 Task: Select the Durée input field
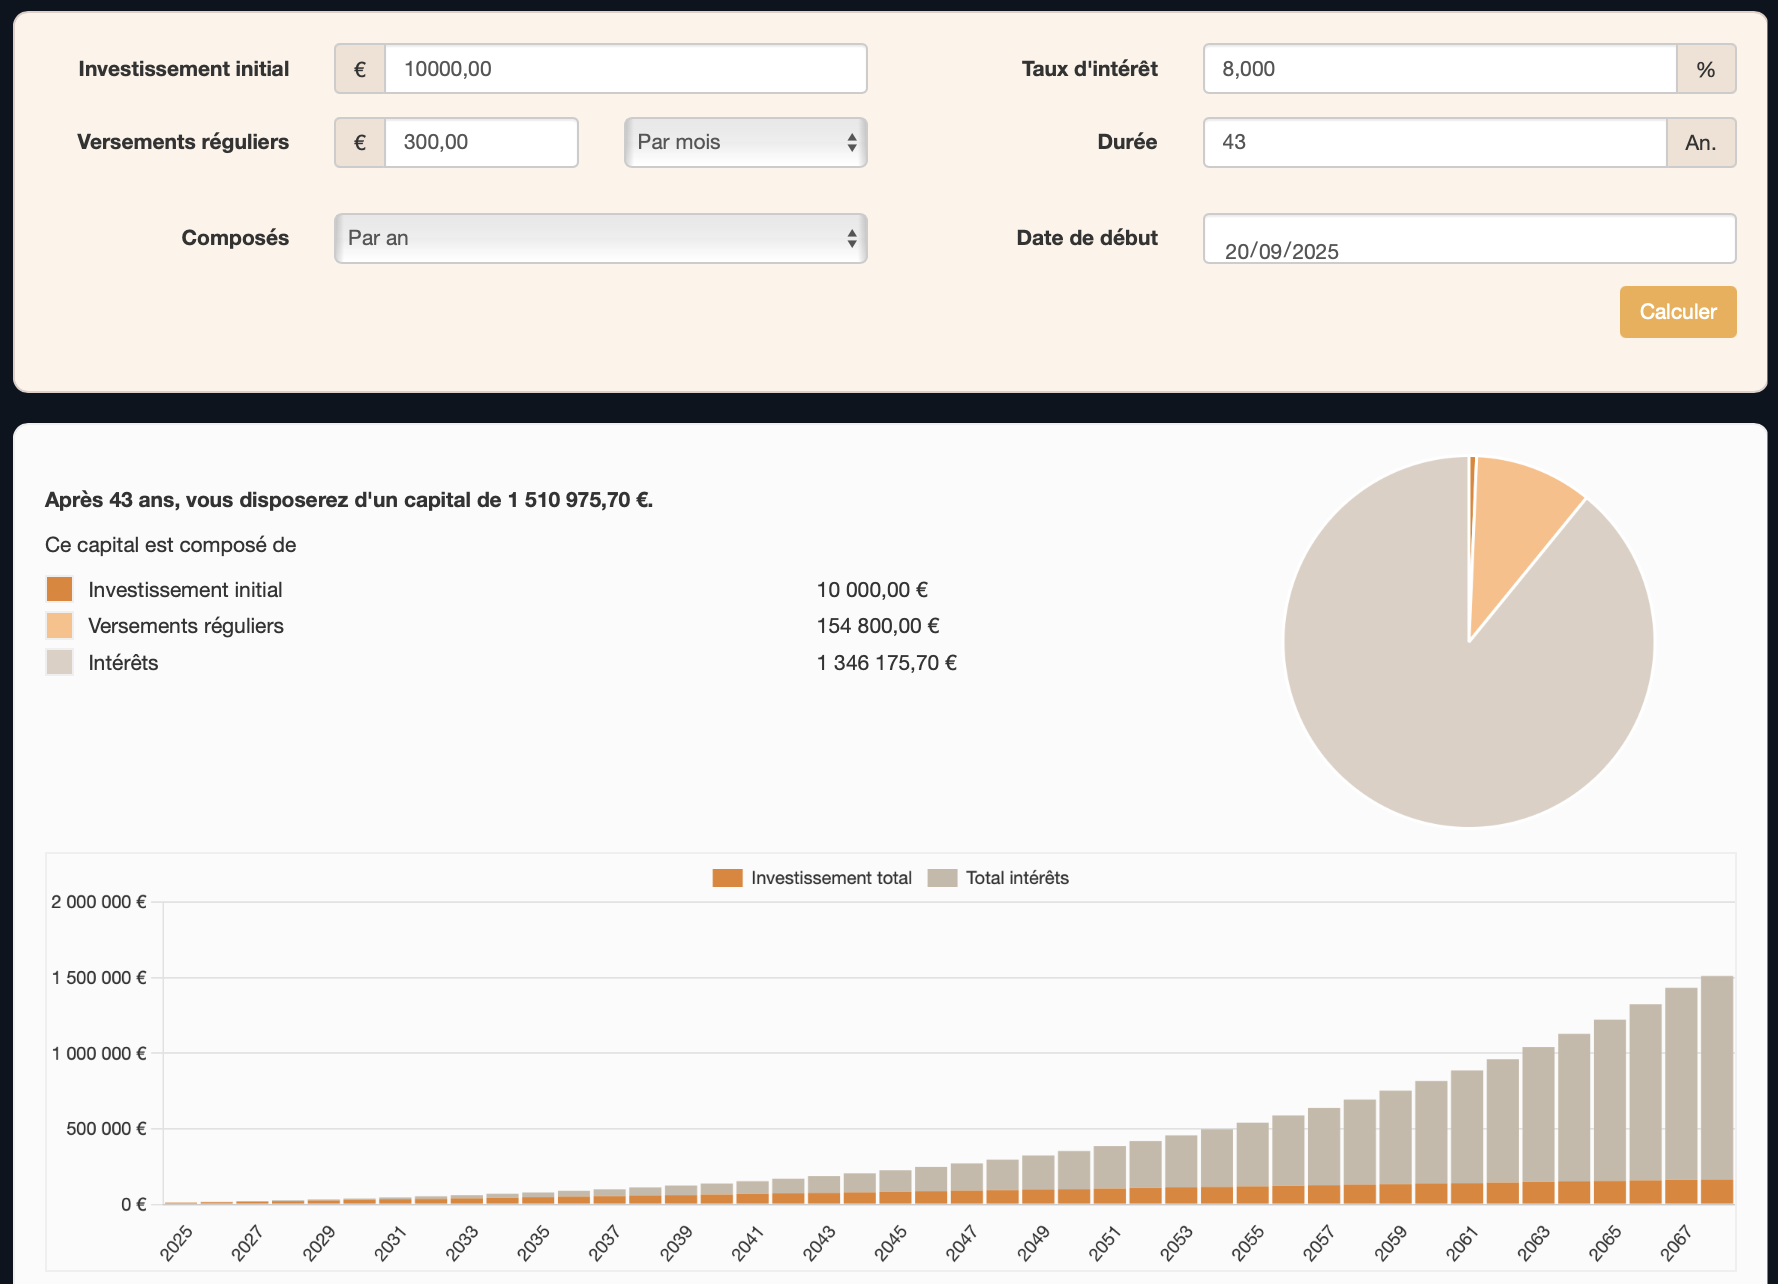point(1434,142)
